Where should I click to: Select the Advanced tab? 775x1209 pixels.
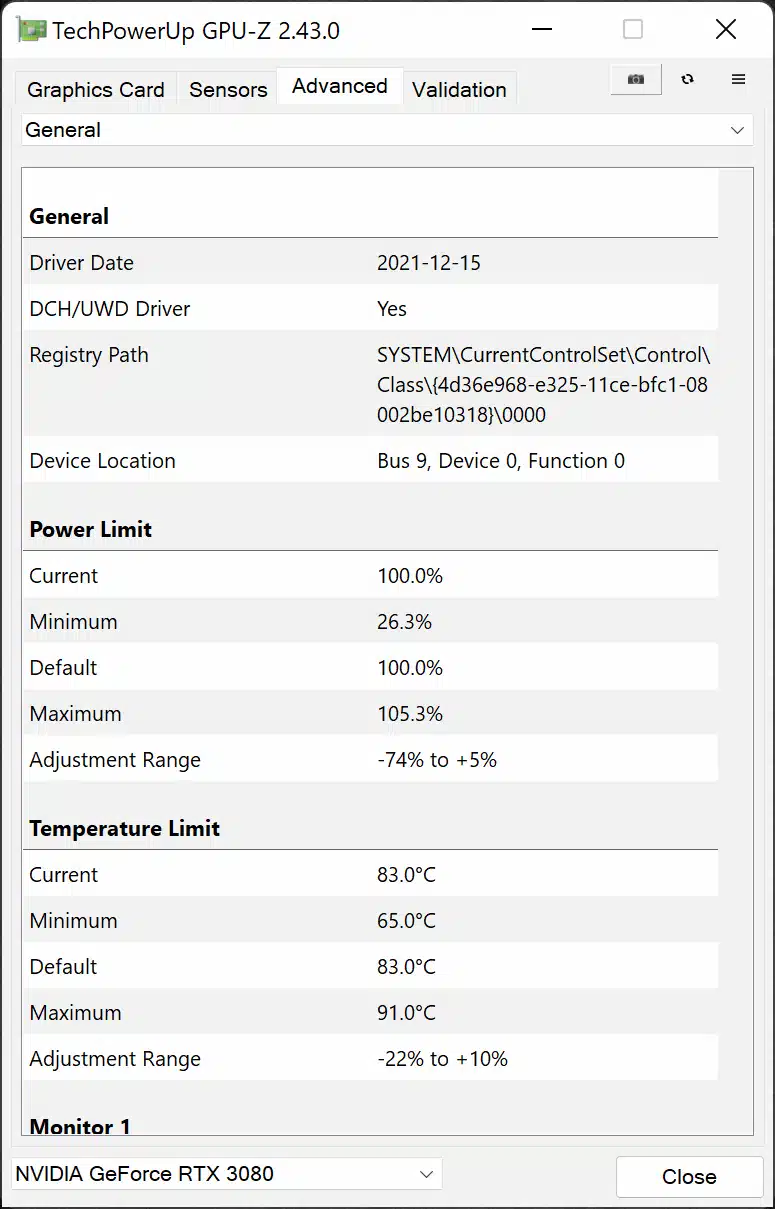tap(340, 86)
